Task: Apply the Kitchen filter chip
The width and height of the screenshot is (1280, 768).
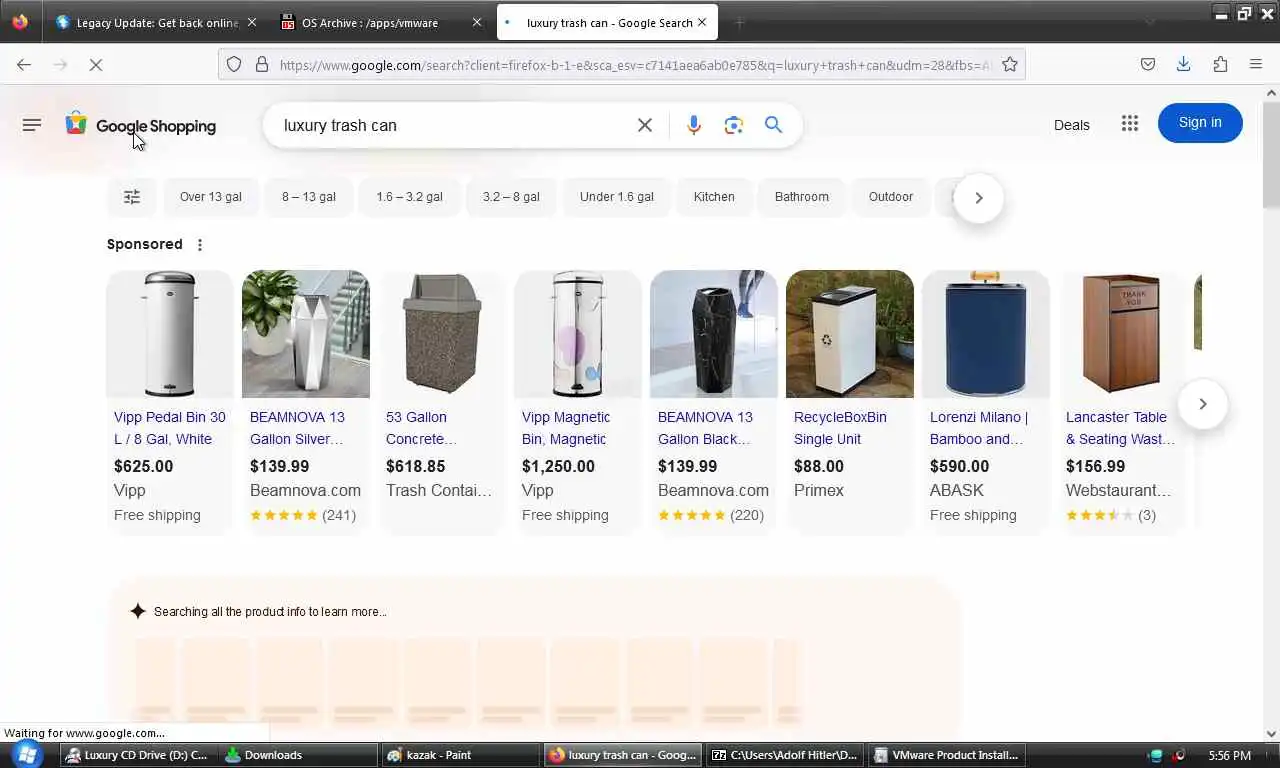Action: tap(714, 197)
